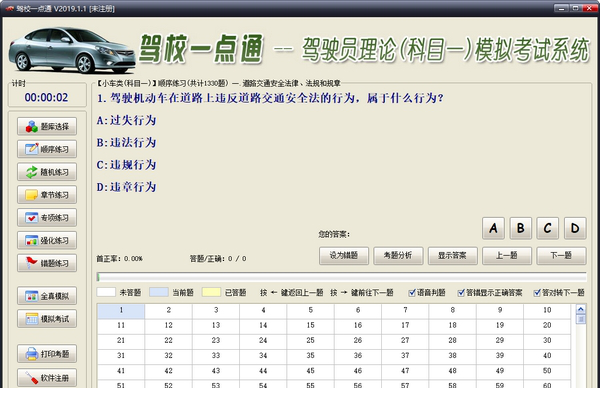
Task: Jump to question 24 in grid
Action: point(263,341)
